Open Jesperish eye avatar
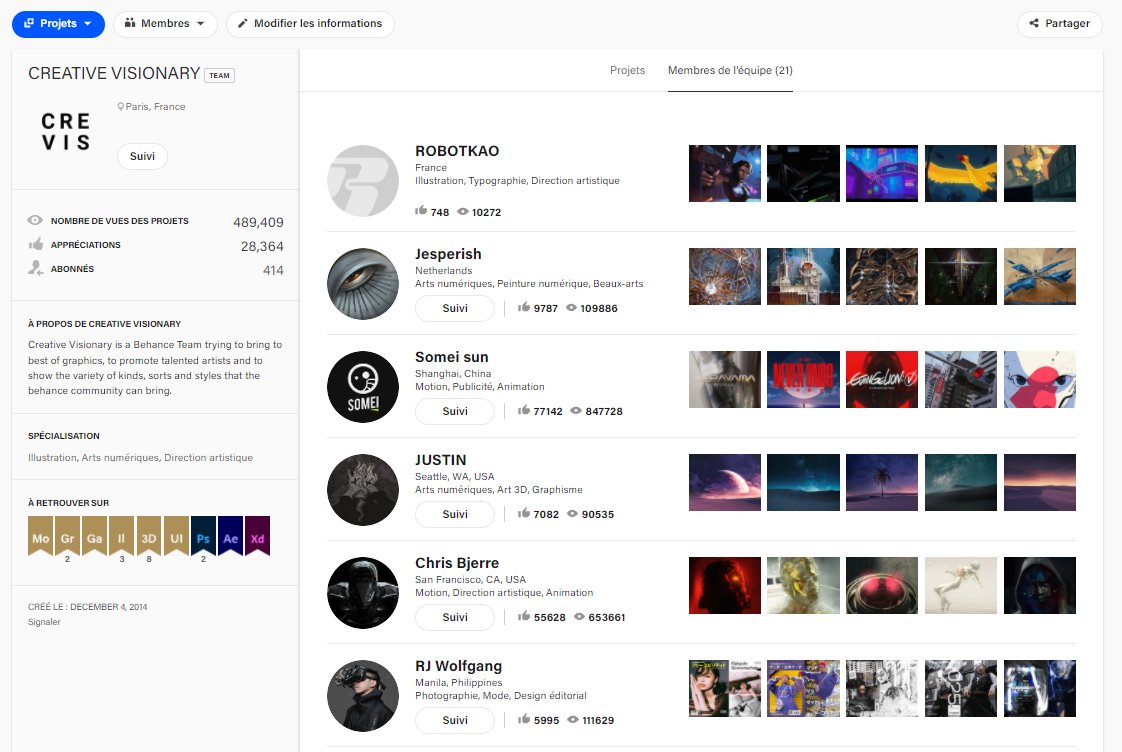 pos(363,284)
